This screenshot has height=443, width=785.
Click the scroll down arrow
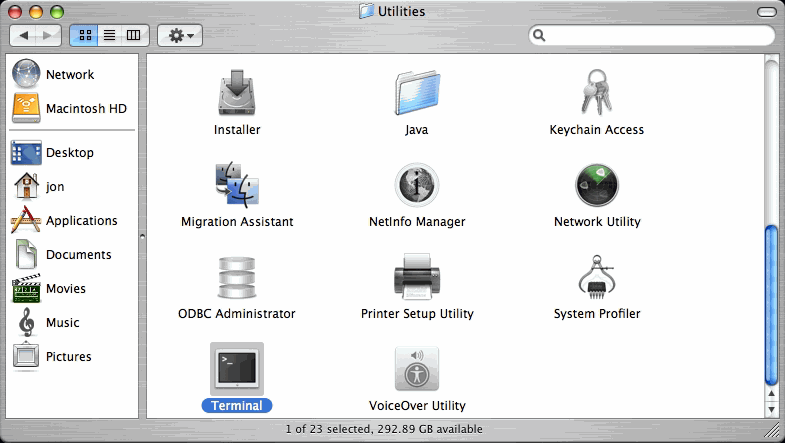tap(771, 409)
